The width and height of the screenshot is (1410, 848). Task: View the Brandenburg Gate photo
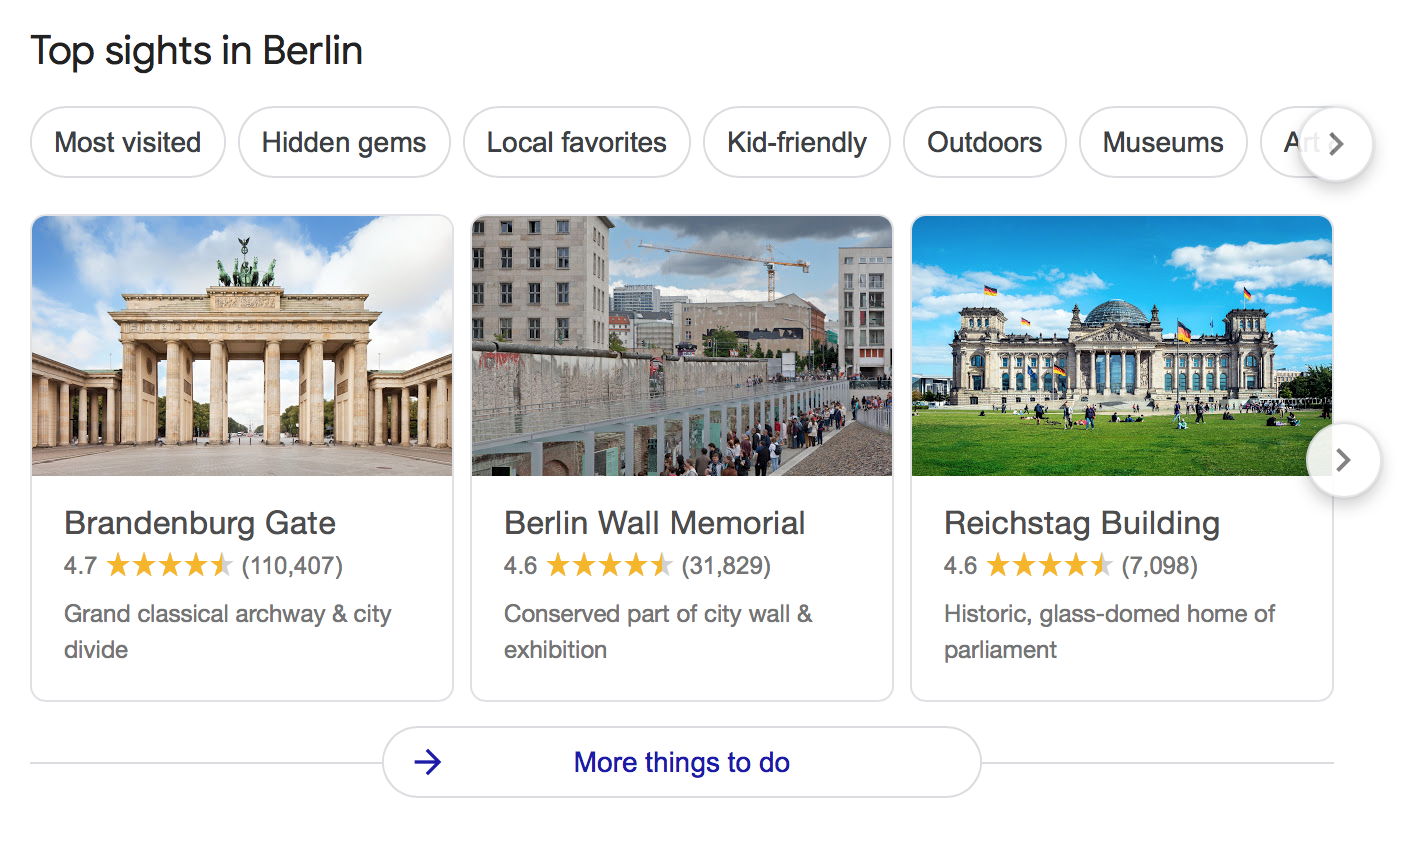coord(242,346)
